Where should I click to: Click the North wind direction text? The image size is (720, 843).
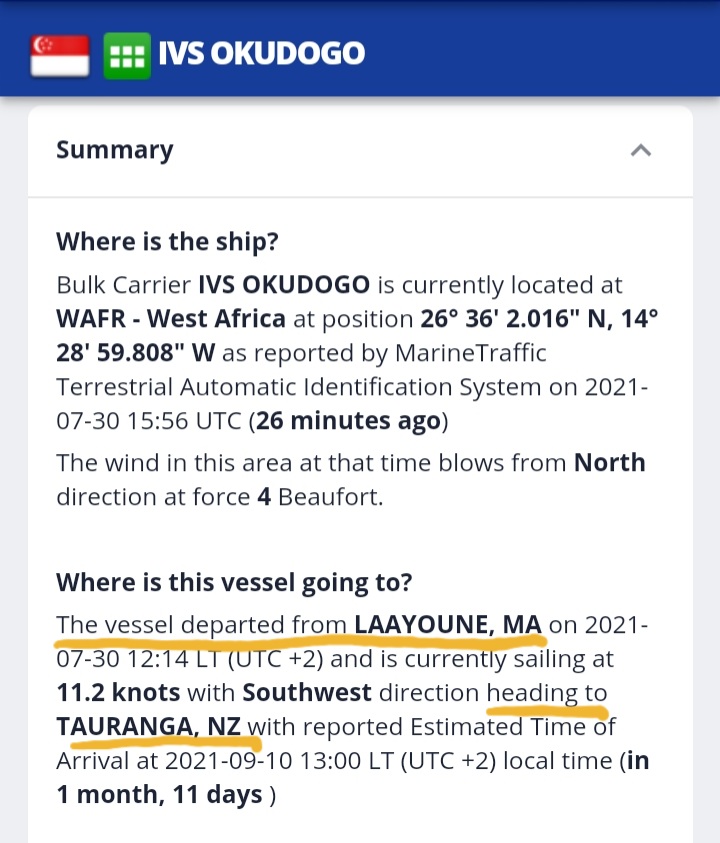(609, 463)
